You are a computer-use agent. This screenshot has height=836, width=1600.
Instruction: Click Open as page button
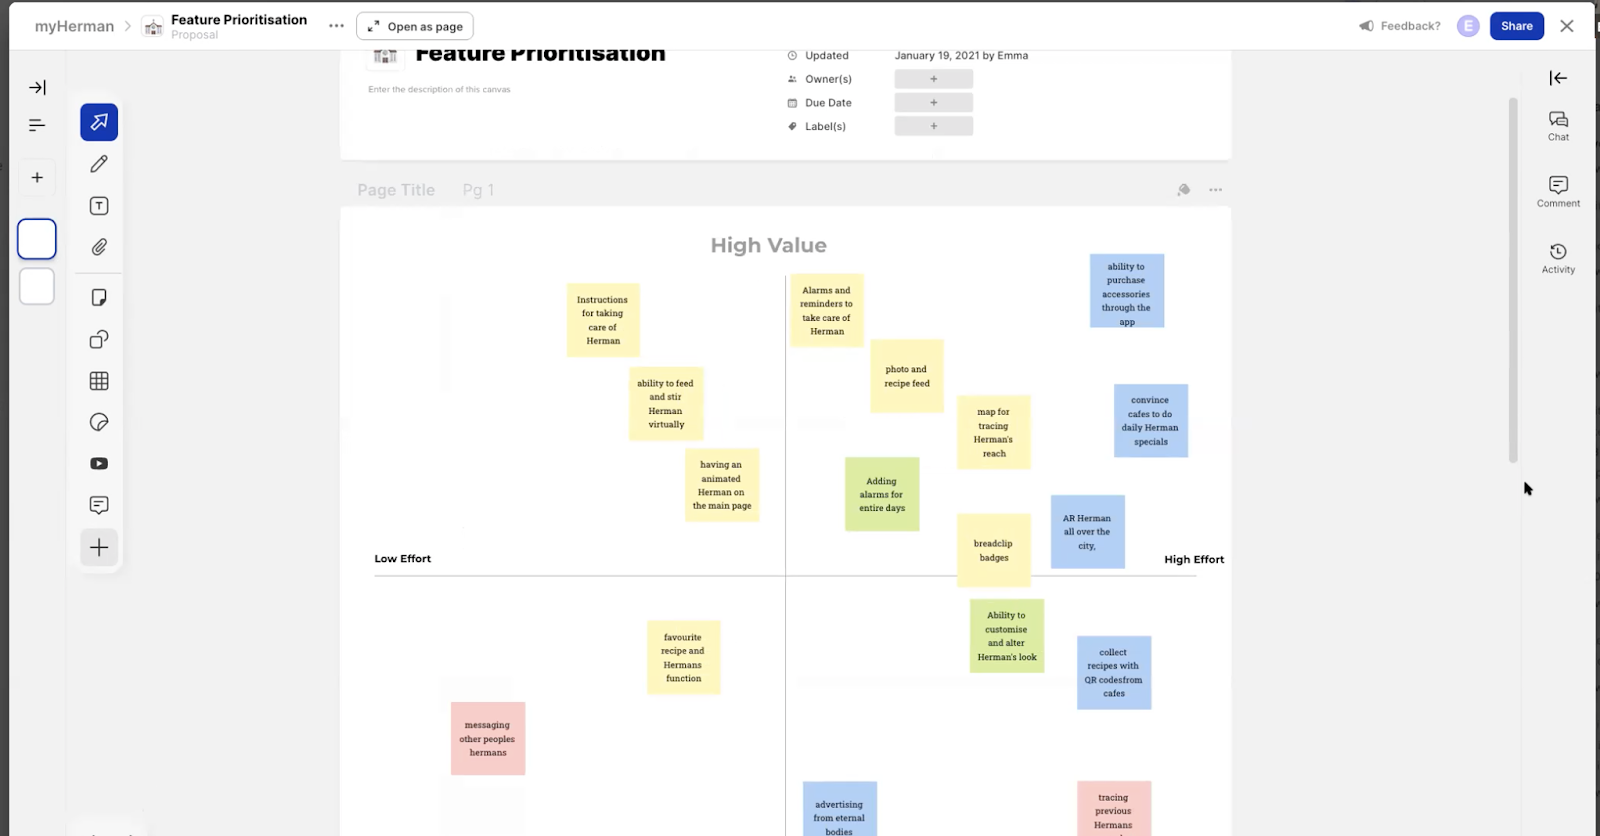click(415, 27)
